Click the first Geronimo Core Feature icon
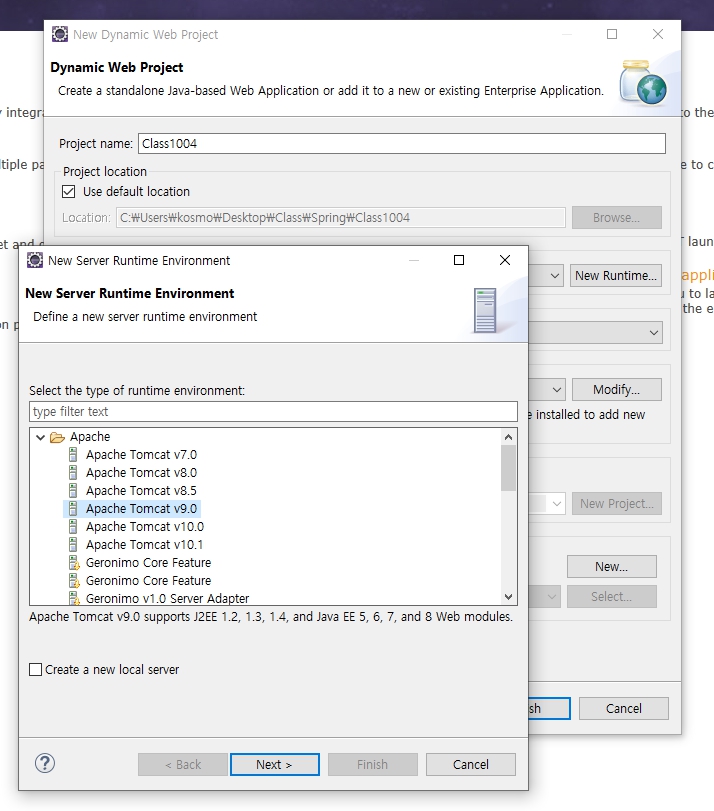The image size is (714, 811). point(74,563)
